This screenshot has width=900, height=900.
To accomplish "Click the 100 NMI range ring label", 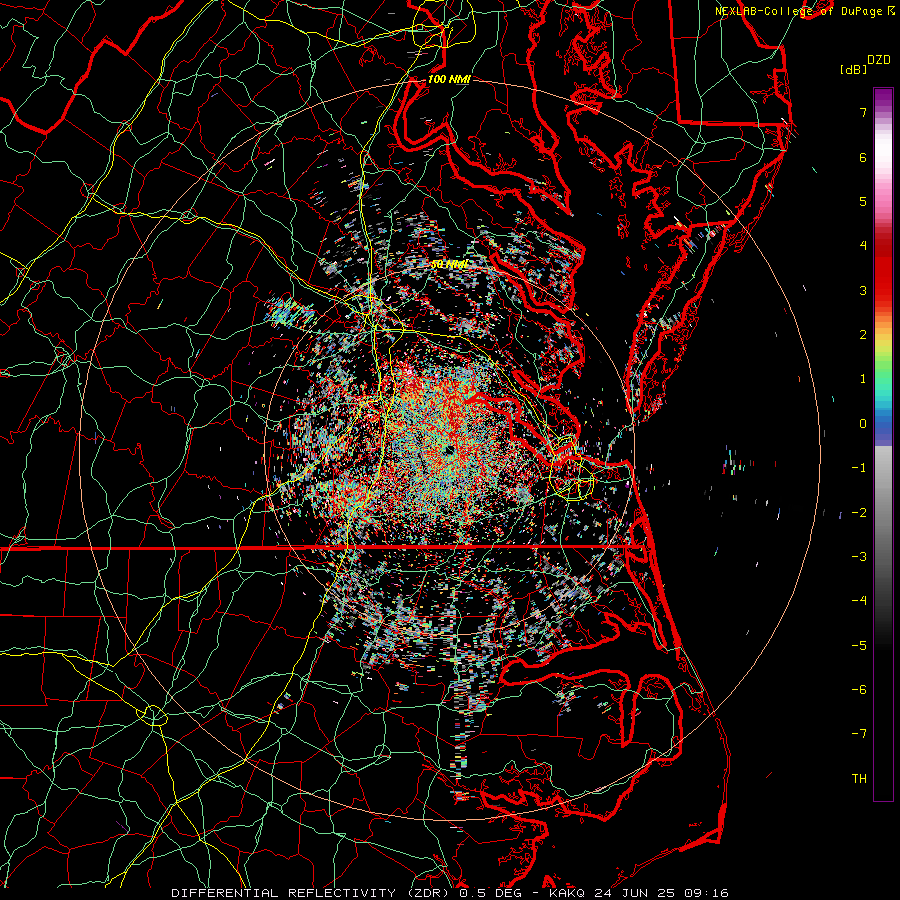I will click(449, 79).
